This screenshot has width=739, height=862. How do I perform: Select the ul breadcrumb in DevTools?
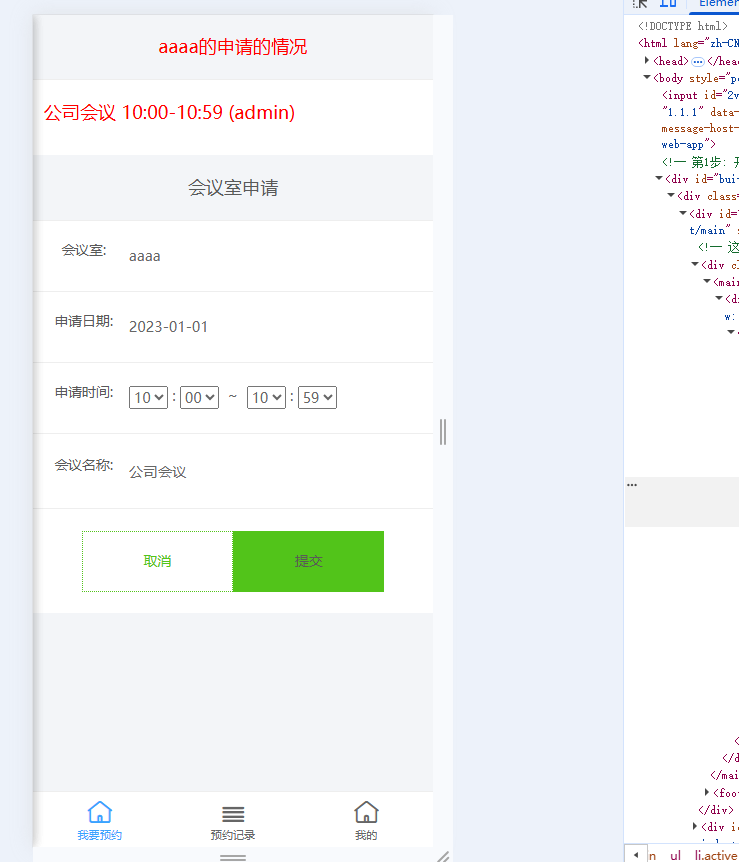coord(675,855)
